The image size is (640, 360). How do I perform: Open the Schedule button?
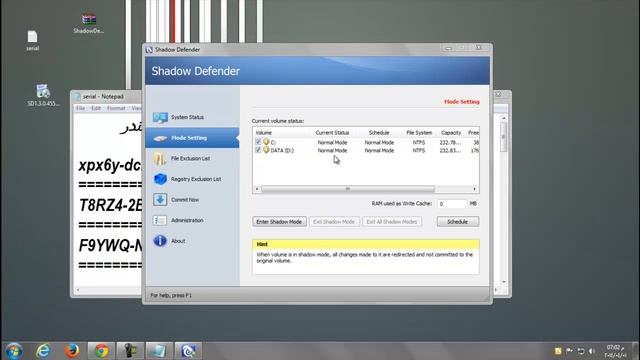pyautogui.click(x=458, y=222)
